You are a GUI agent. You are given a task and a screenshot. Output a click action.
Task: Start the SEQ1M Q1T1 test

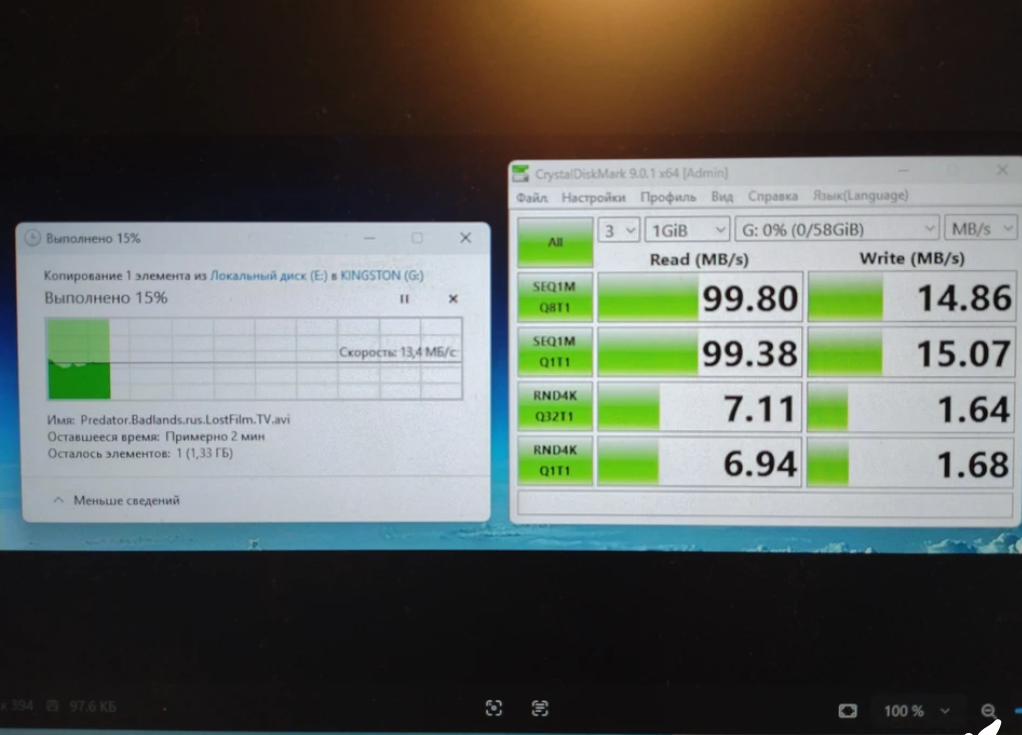tap(555, 351)
